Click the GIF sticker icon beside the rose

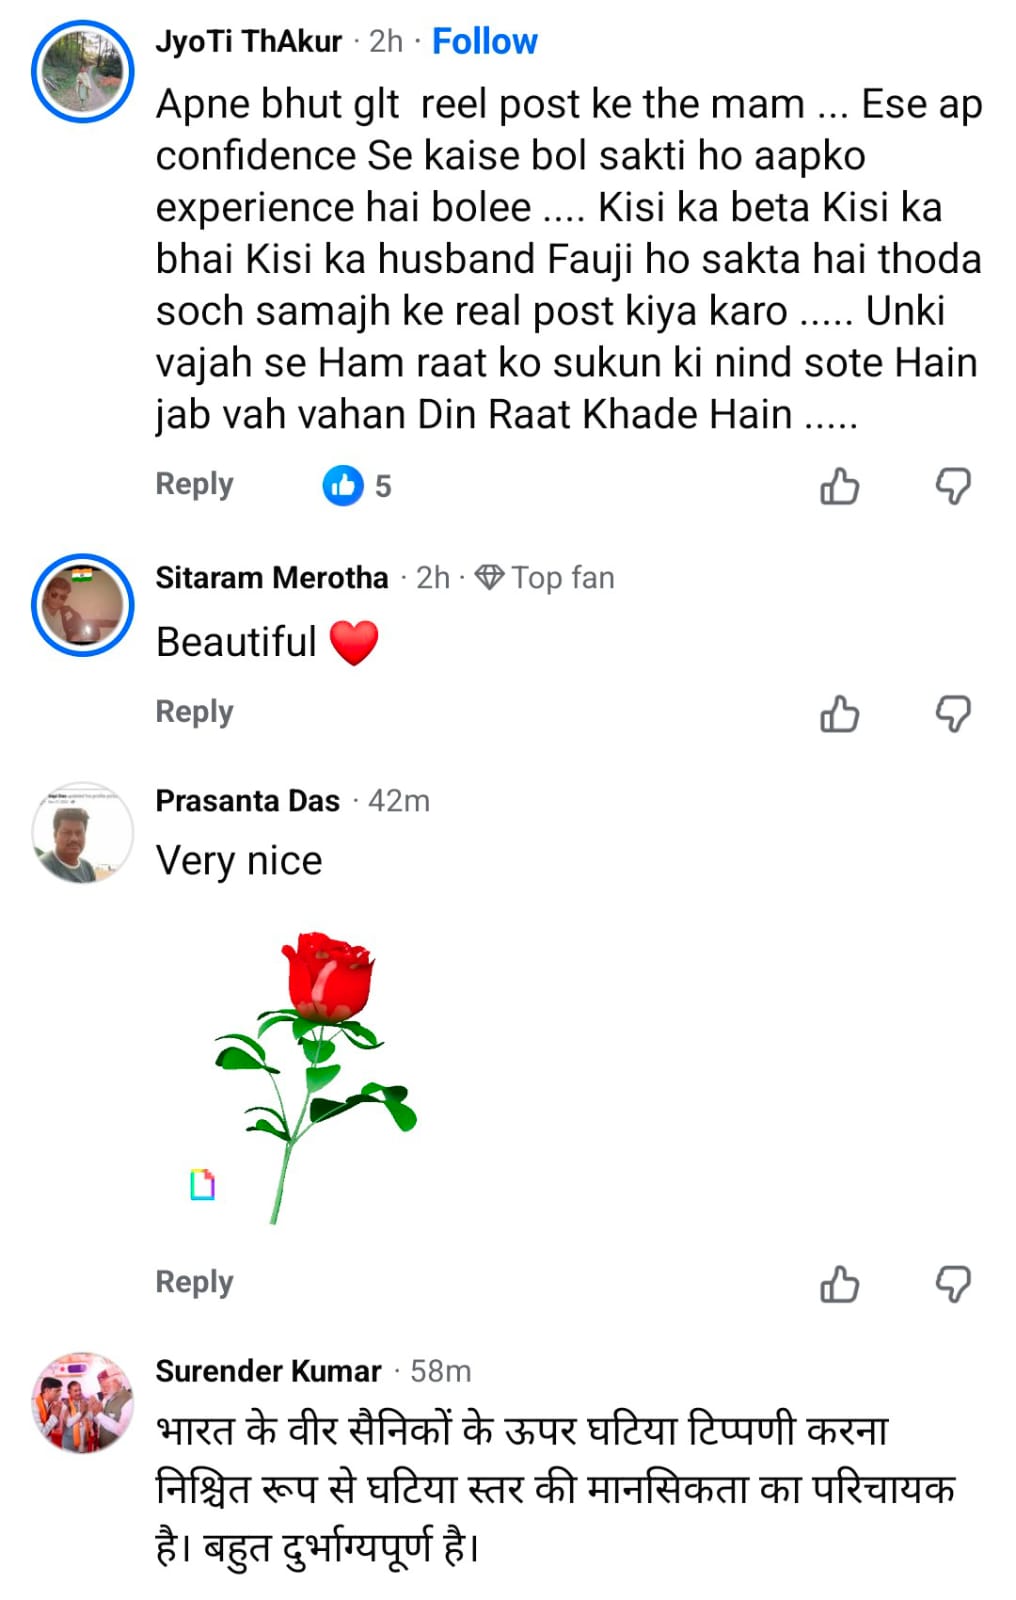click(202, 1184)
